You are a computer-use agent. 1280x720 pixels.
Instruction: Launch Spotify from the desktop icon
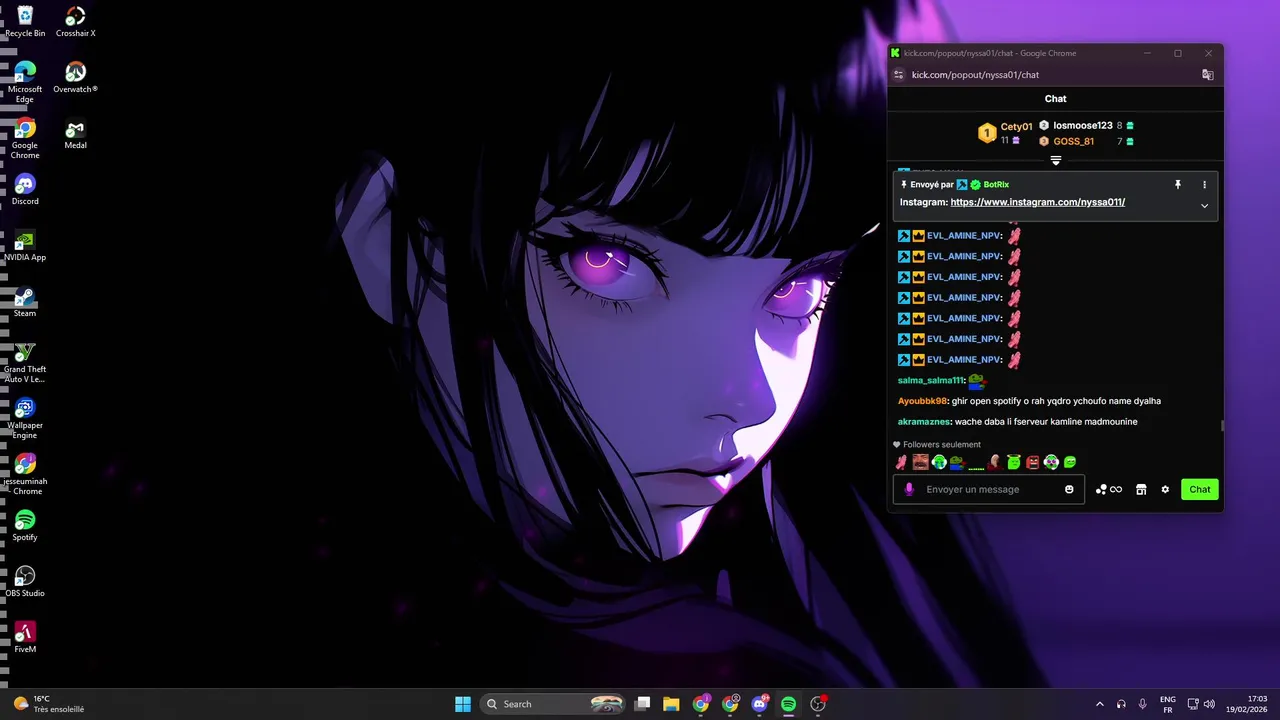25,525
